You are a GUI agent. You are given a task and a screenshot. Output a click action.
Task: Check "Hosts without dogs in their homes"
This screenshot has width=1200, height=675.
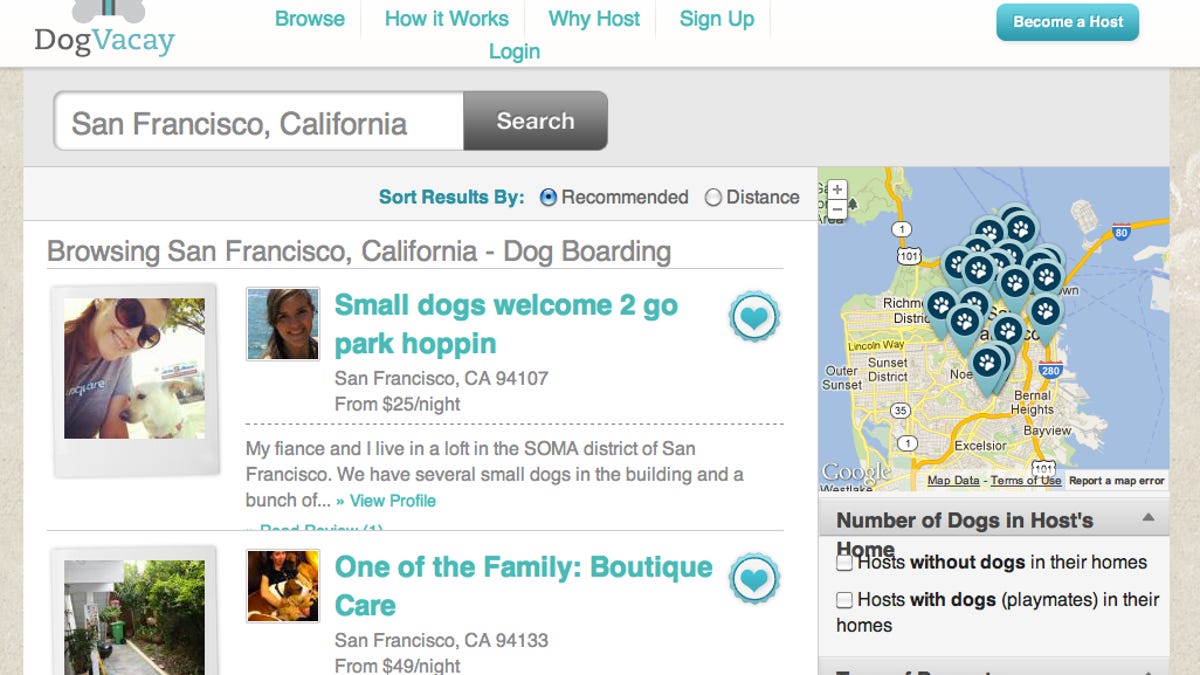[x=843, y=562]
